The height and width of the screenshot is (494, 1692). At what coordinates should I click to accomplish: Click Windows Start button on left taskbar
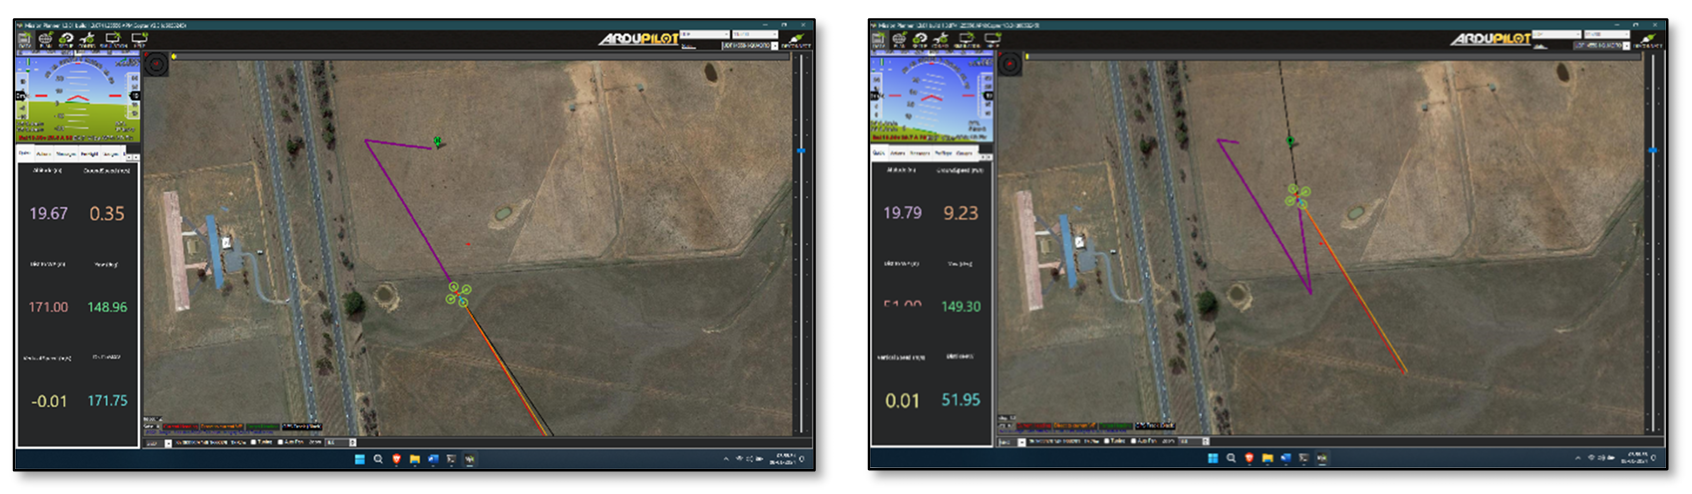[359, 459]
